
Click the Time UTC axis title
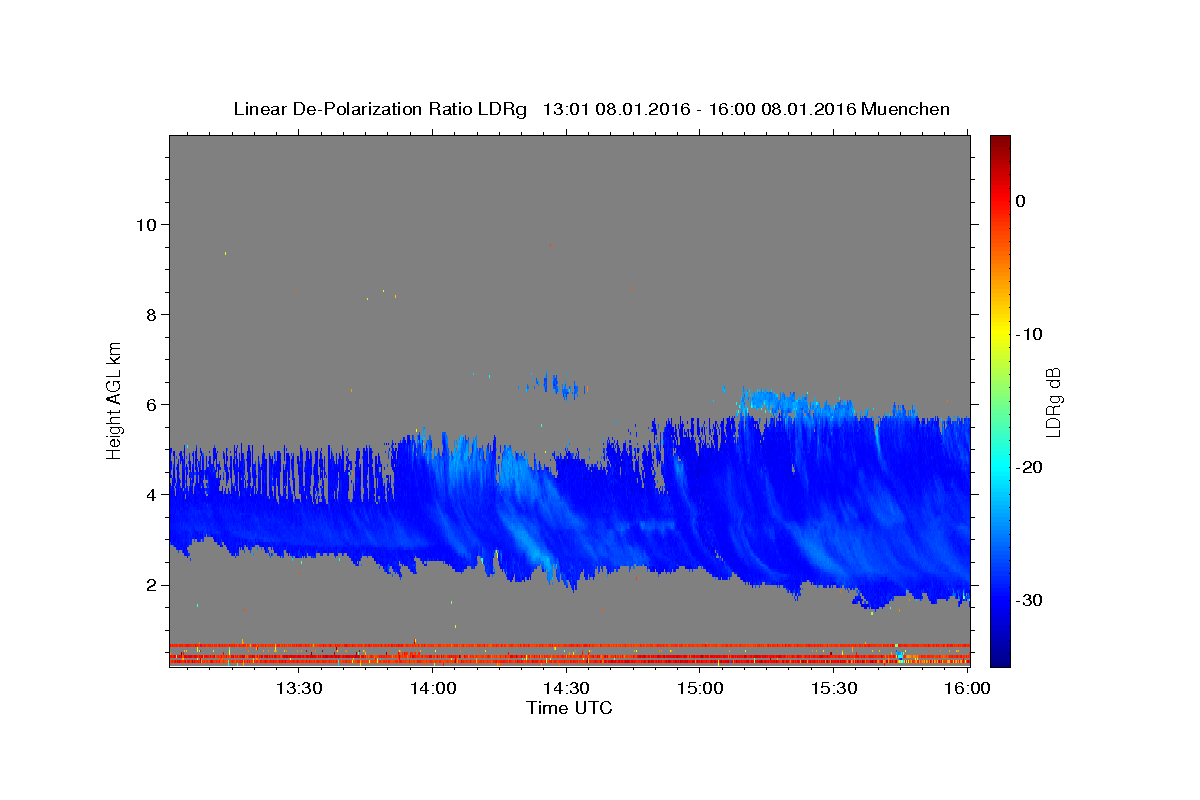pos(569,708)
